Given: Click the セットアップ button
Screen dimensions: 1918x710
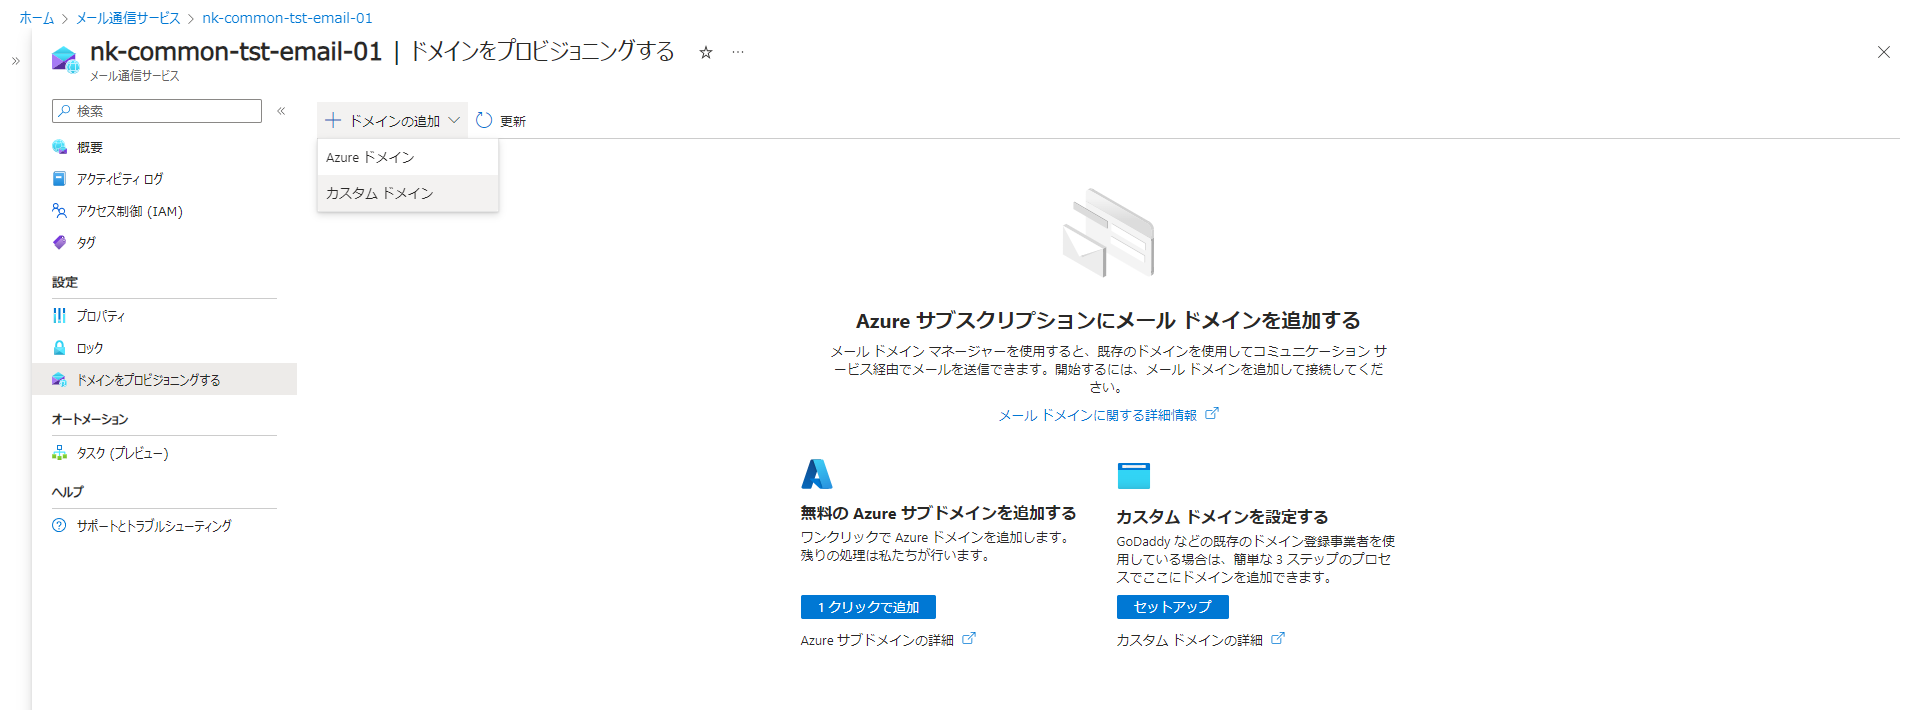Looking at the screenshot, I should click(1172, 607).
